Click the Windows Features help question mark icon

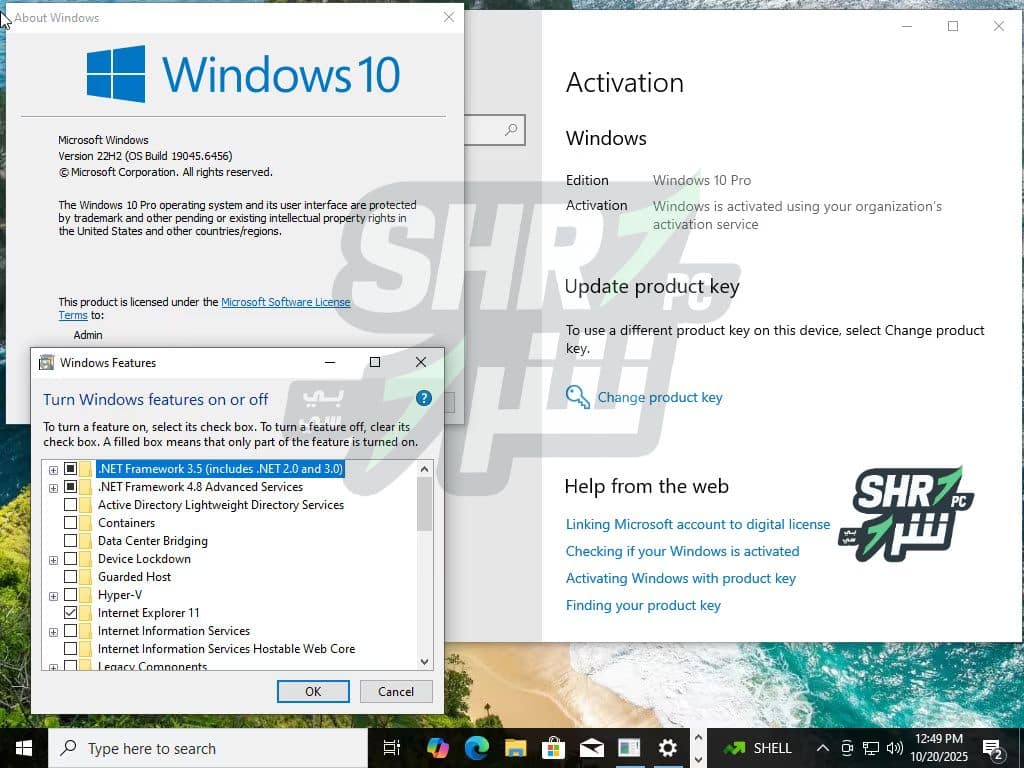[x=423, y=398]
